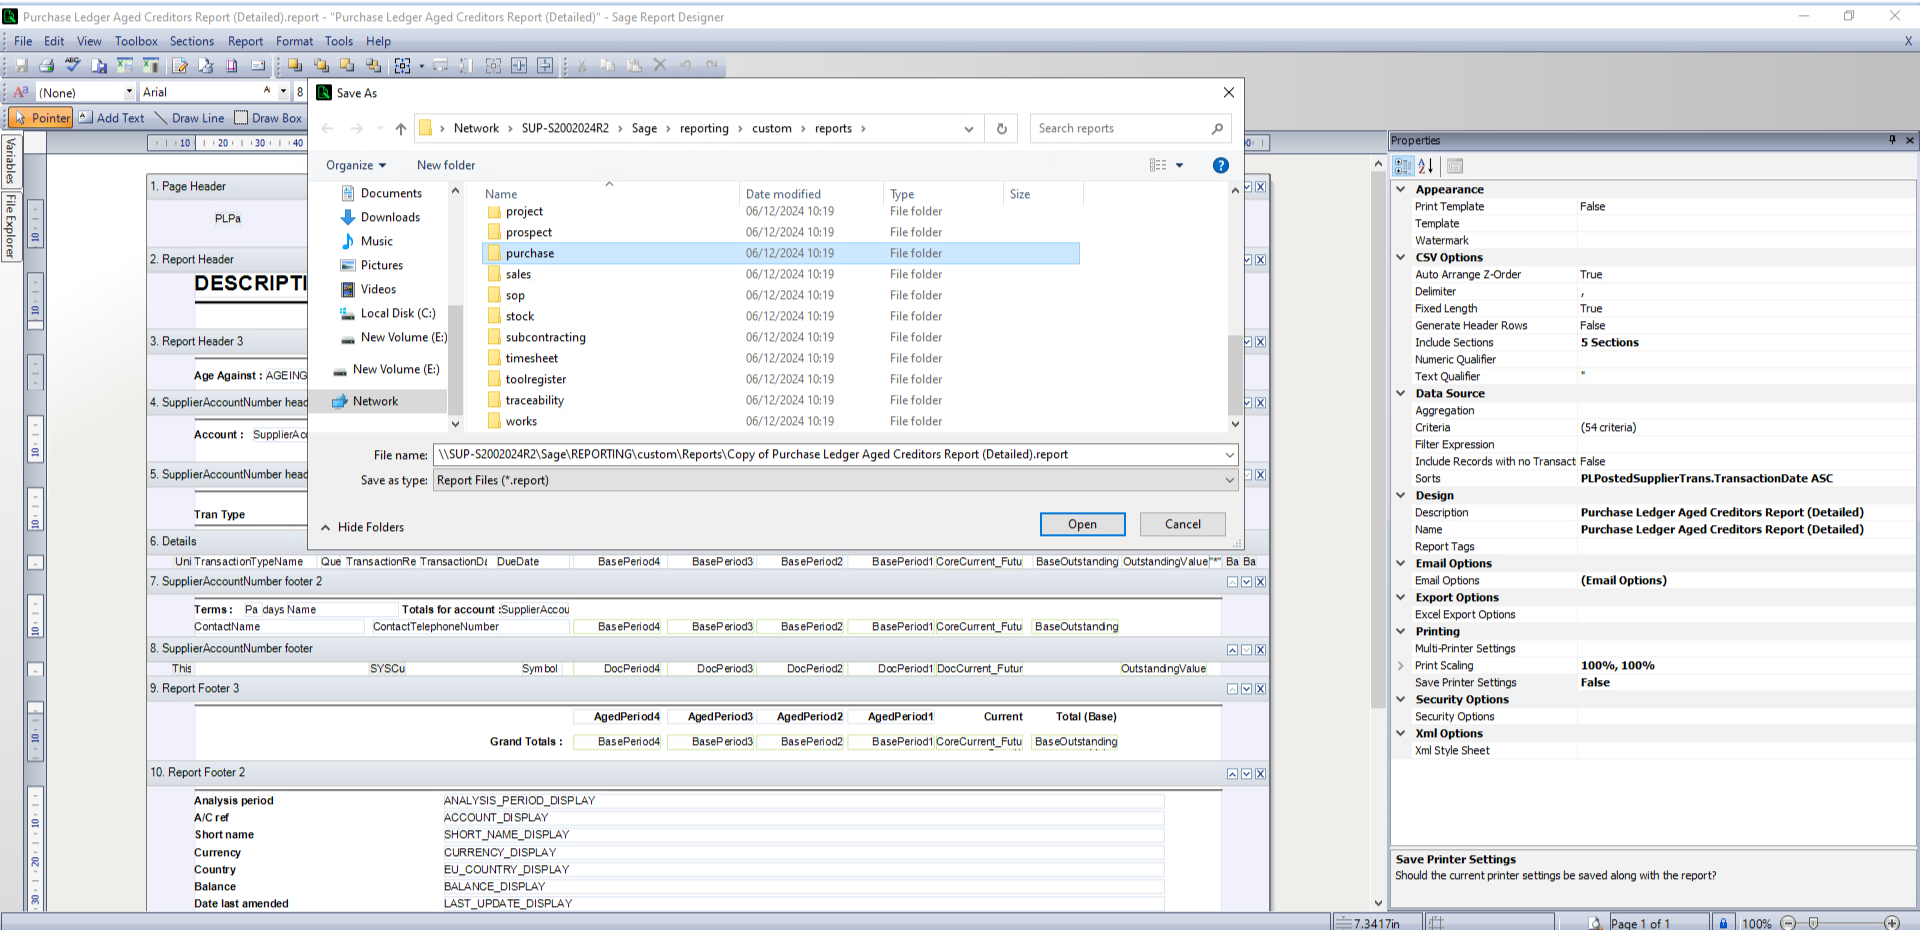This screenshot has width=1920, height=930.
Task: Click the File name input field
Action: [828, 454]
